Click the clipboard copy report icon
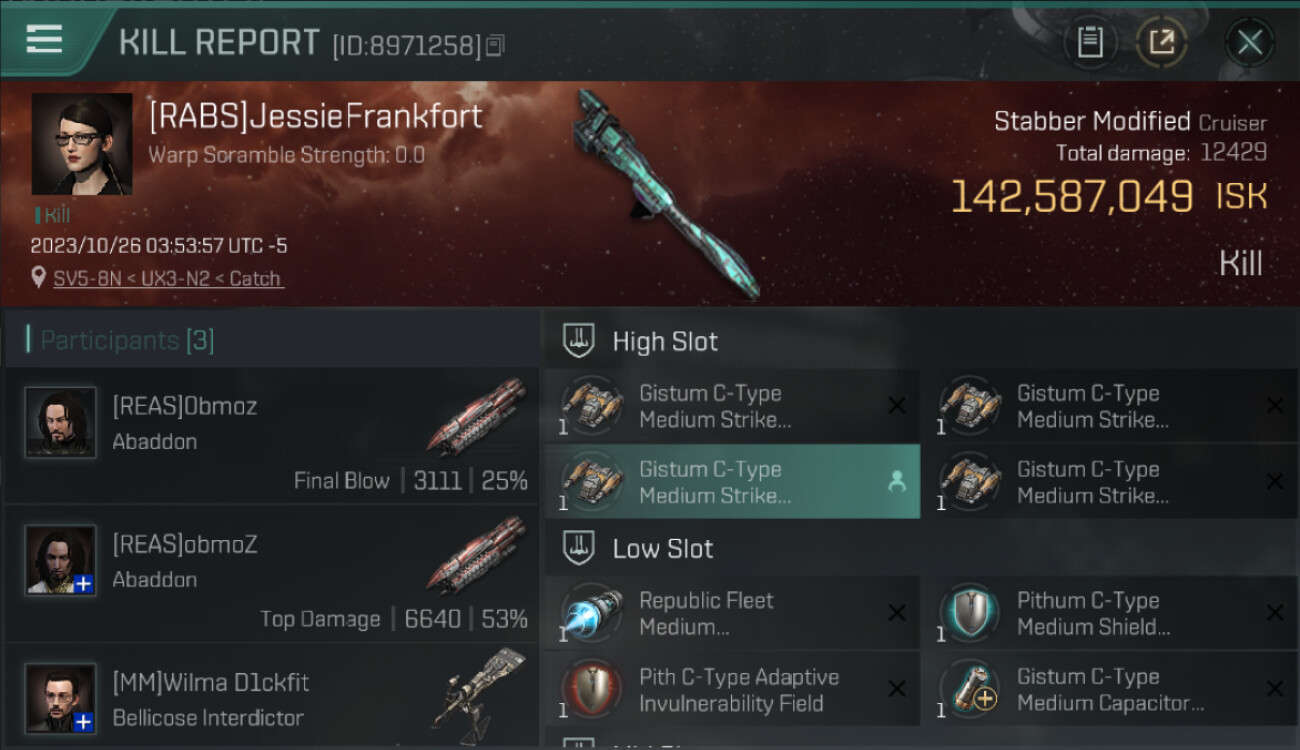The height and width of the screenshot is (750, 1300). 1090,42
